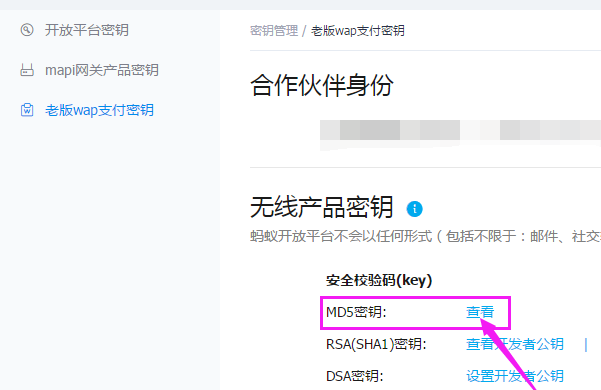Click the 安全校验码(key) label
The width and height of the screenshot is (601, 390).
point(379,280)
